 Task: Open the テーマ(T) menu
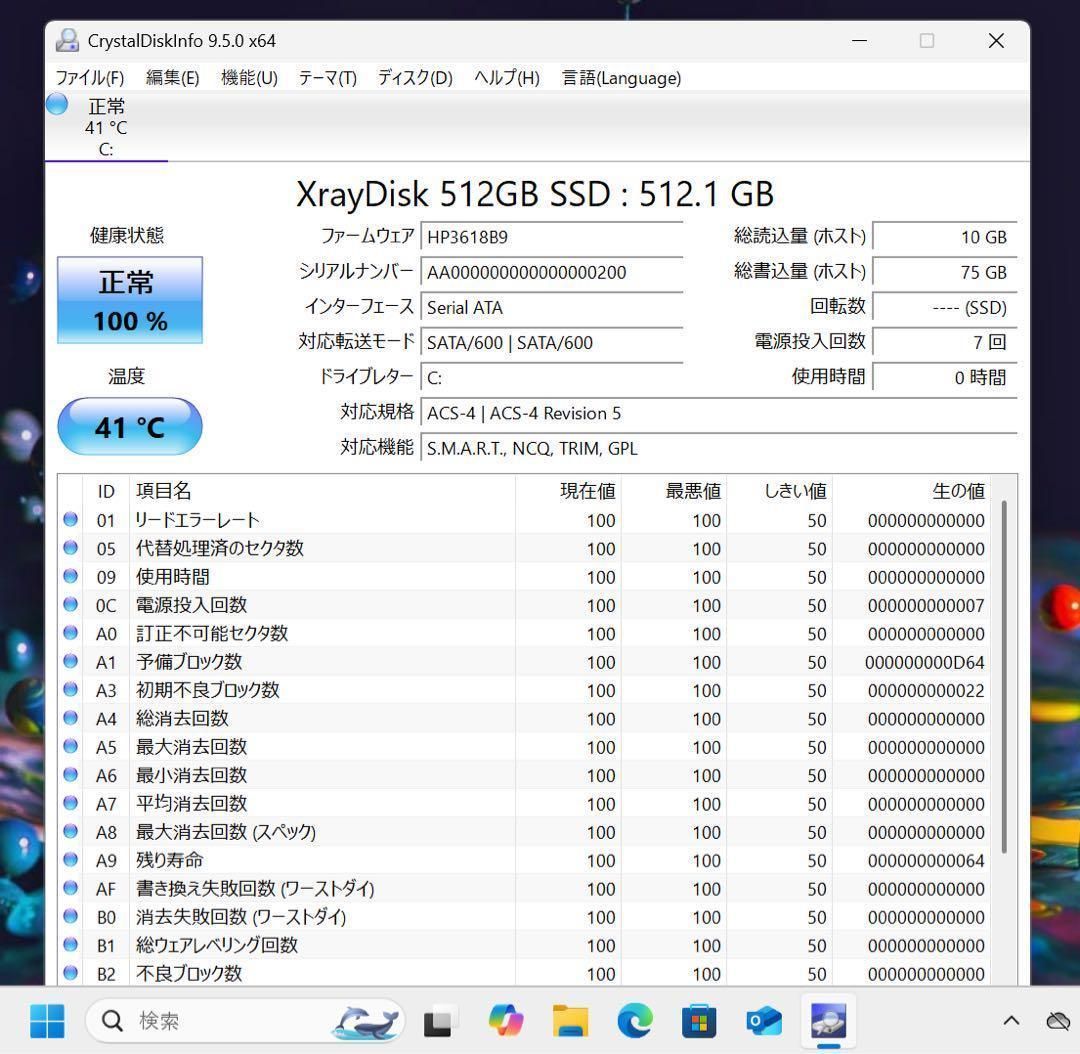click(x=326, y=78)
